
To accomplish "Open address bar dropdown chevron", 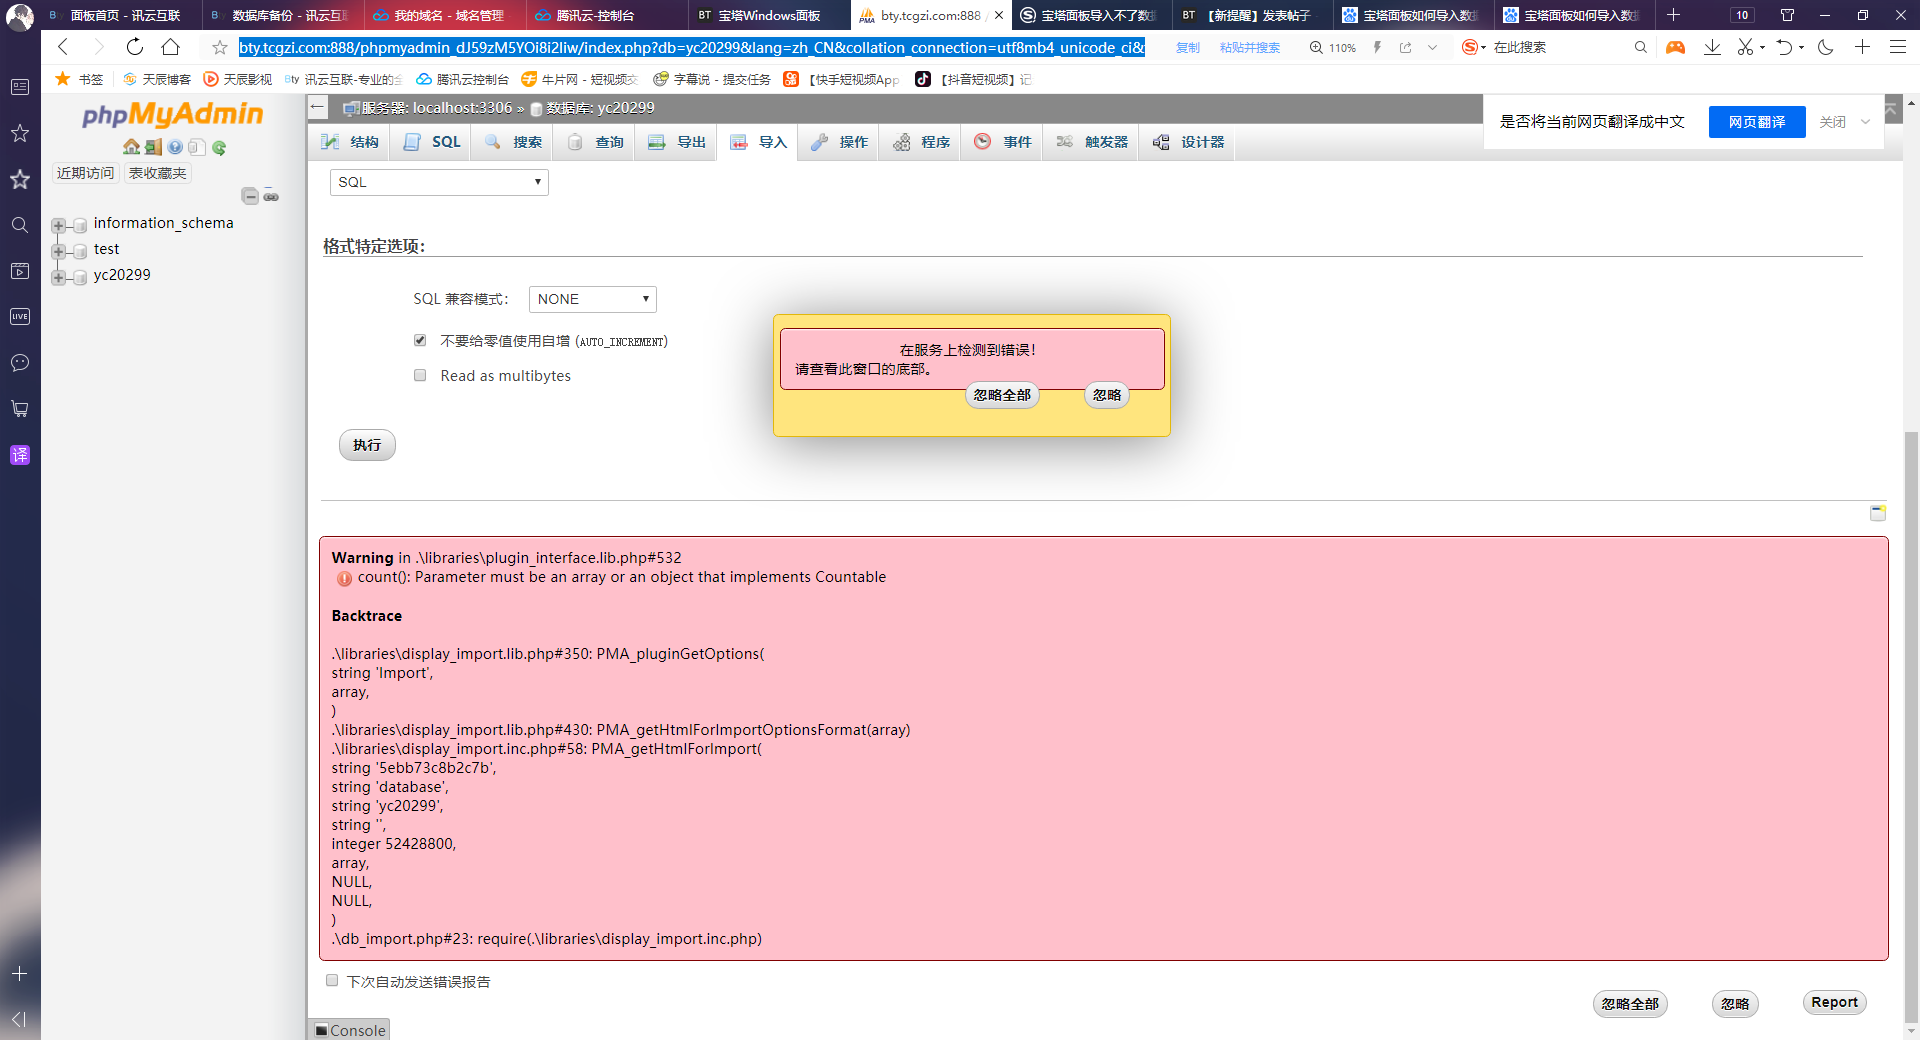I will 1432,47.
